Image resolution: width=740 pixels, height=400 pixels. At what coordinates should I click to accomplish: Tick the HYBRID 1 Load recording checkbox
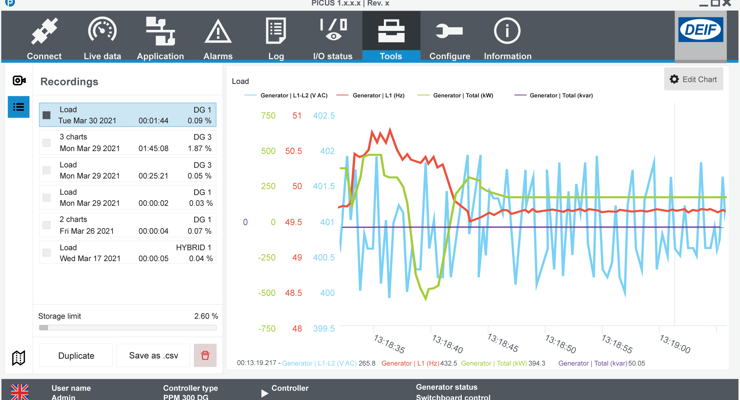tap(47, 253)
